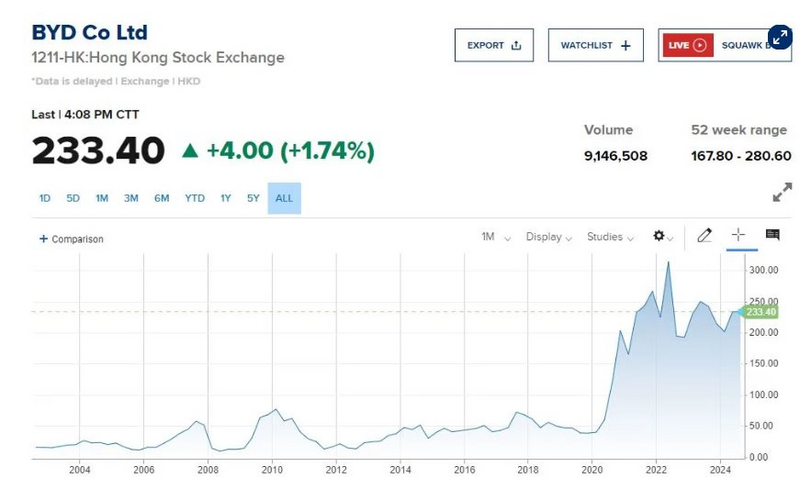This screenshot has width=800, height=500.
Task: Select the 5Y time range
Action: coord(254,198)
